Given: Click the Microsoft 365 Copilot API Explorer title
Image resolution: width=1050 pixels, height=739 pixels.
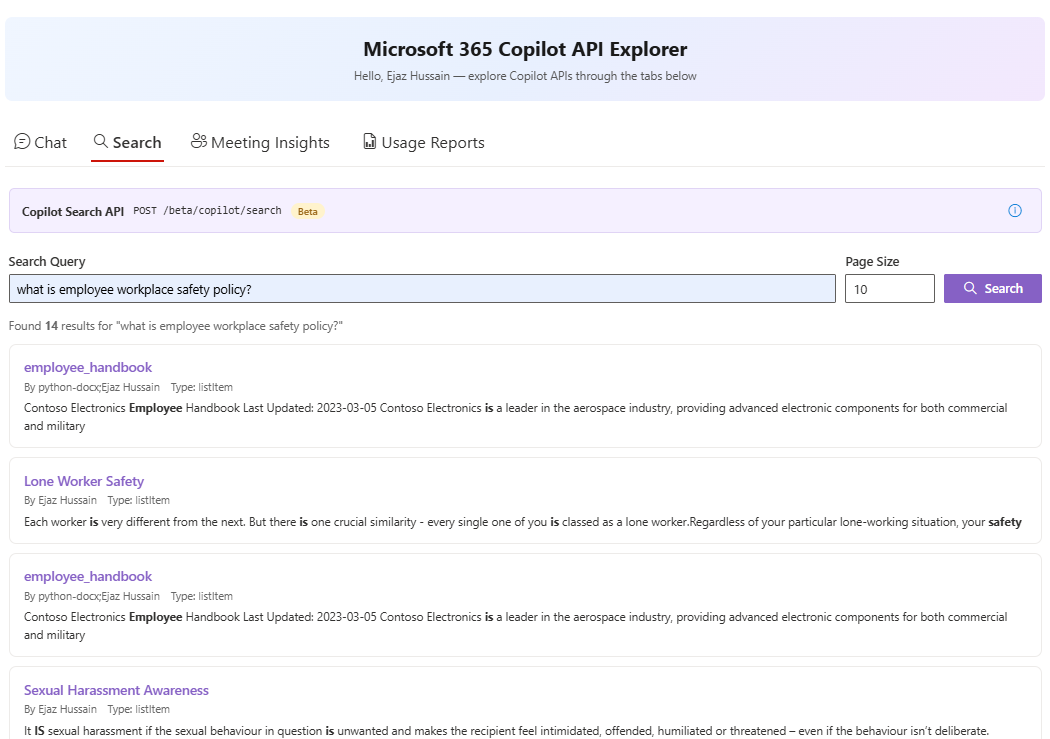Looking at the screenshot, I should click(x=524, y=48).
